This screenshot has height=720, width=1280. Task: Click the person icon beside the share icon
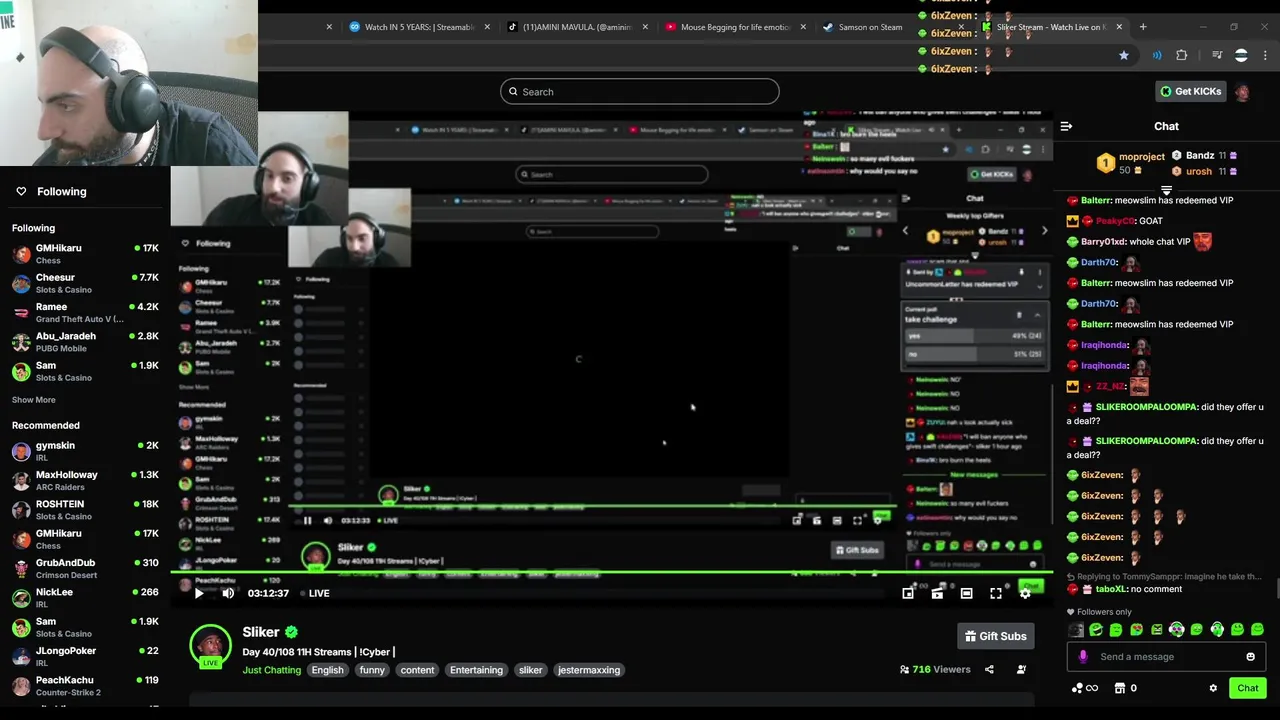[1021, 670]
